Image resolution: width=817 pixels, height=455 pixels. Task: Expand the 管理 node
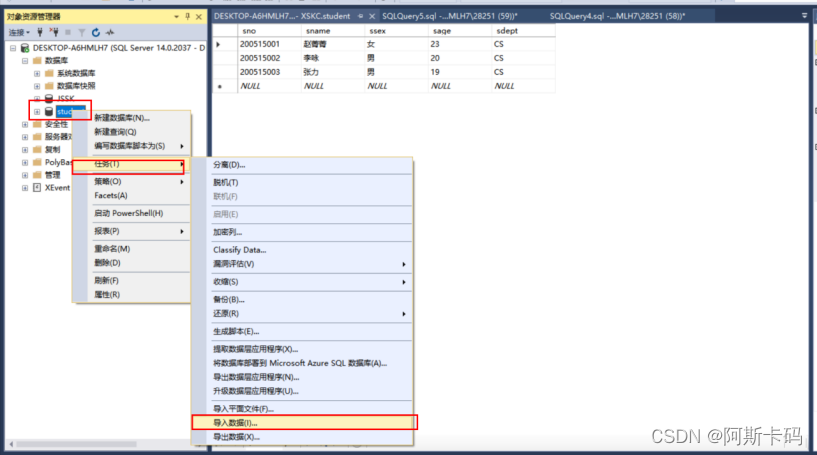click(x=25, y=175)
